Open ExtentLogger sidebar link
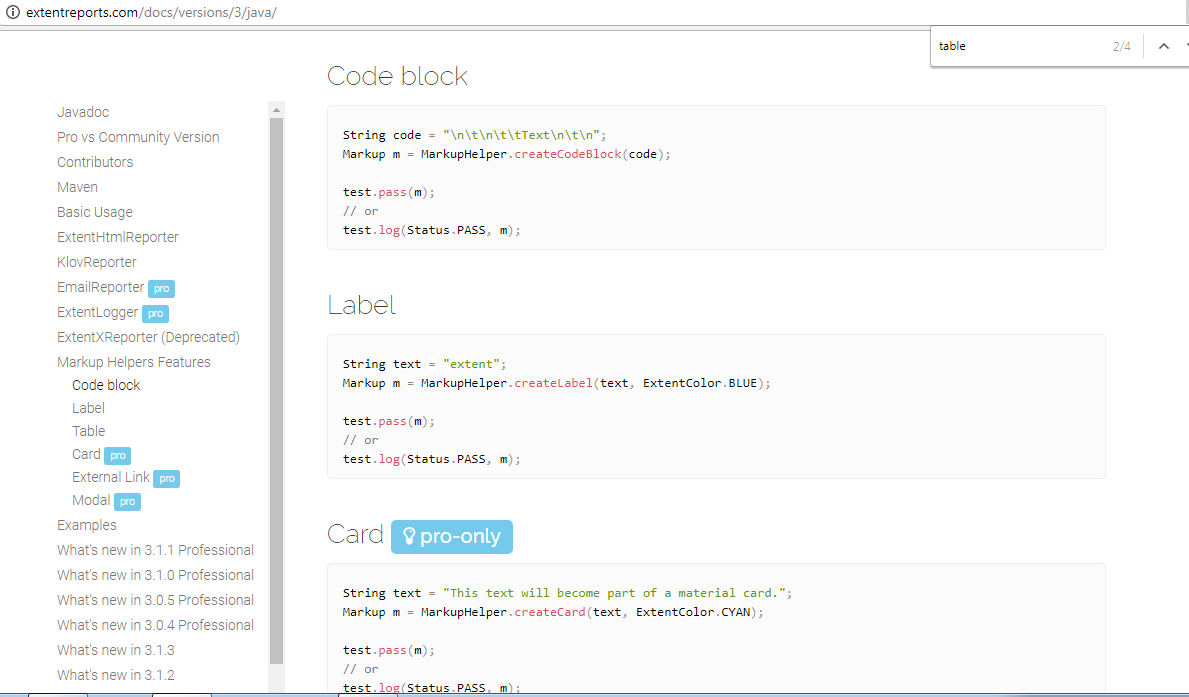Screen dimensions: 1189x697 point(98,312)
